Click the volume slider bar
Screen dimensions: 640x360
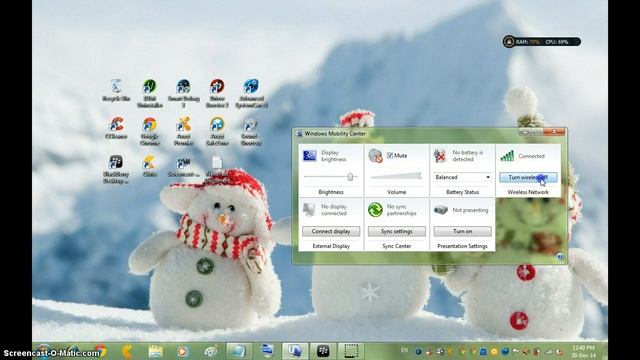point(396,176)
